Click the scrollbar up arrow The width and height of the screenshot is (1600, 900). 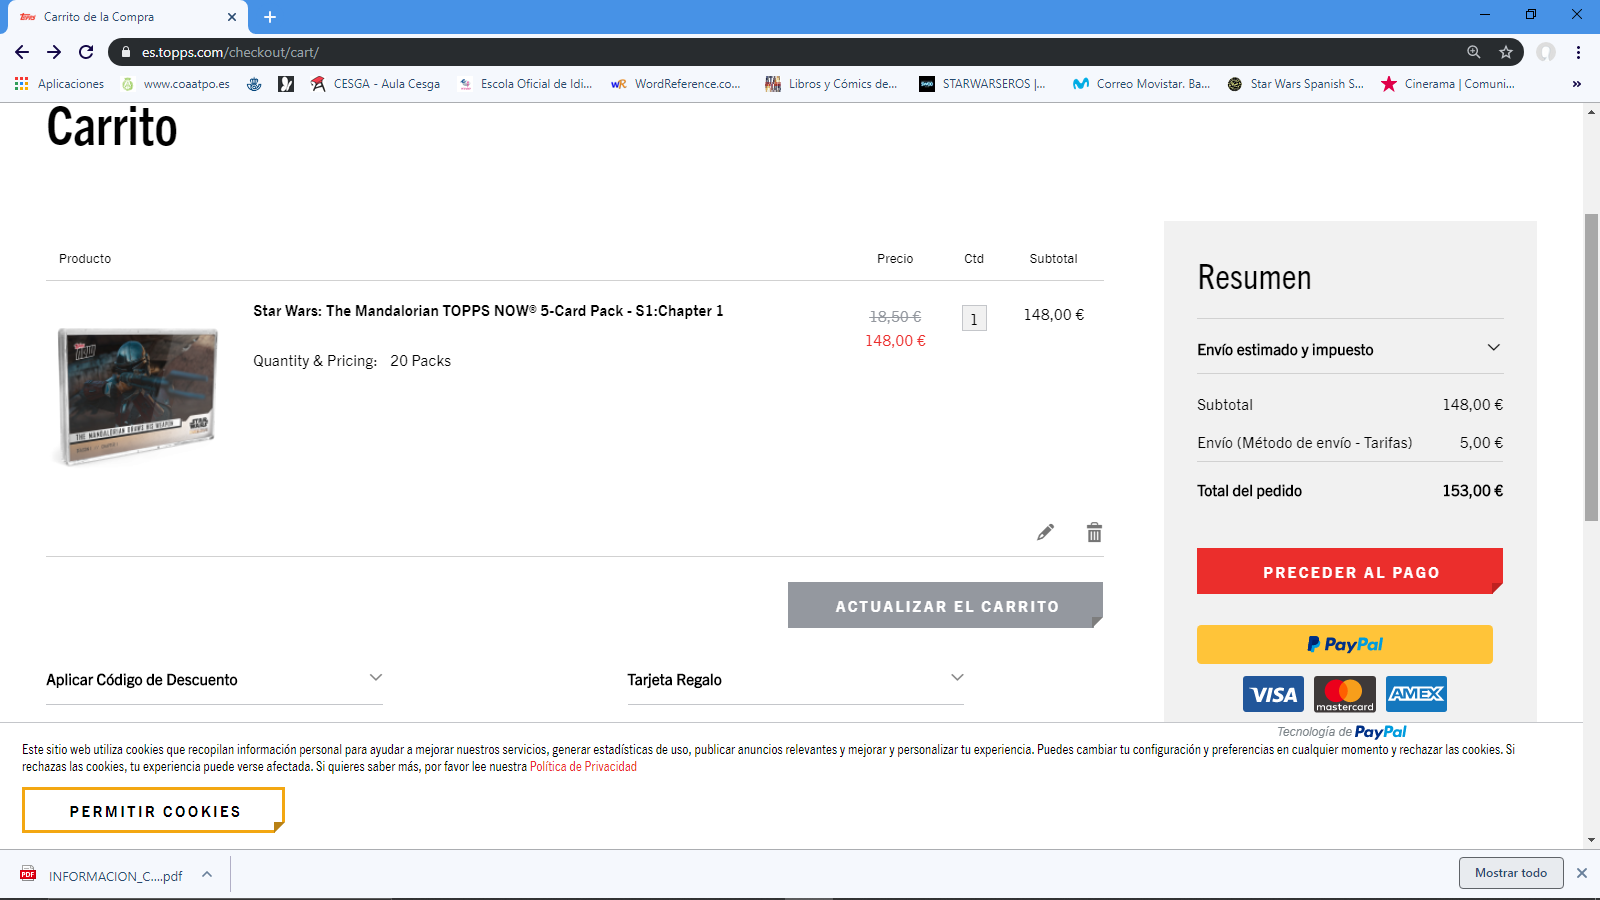click(x=1591, y=111)
